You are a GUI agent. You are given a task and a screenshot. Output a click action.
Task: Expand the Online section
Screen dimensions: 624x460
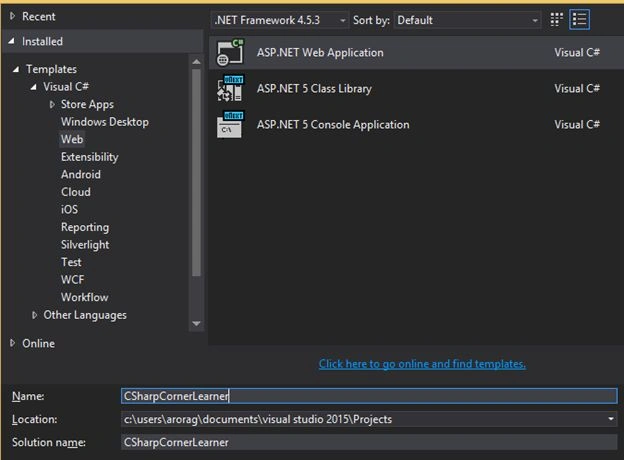point(12,343)
